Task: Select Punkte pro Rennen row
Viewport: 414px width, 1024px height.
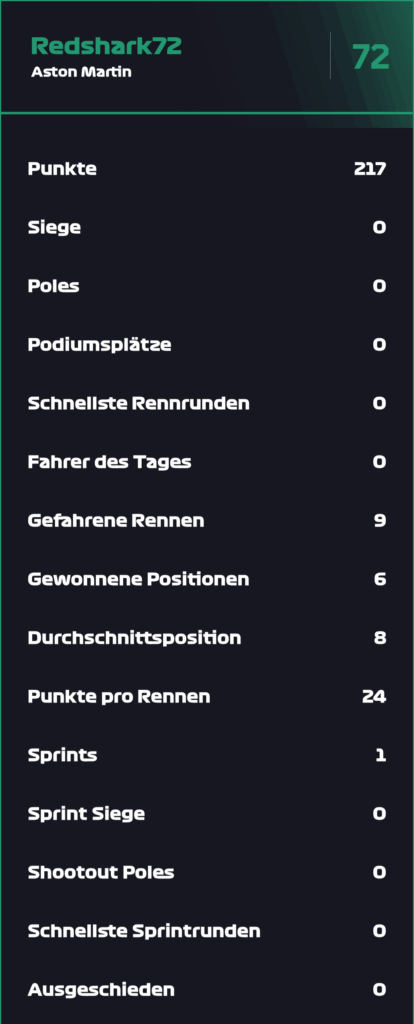Action: coord(207,696)
